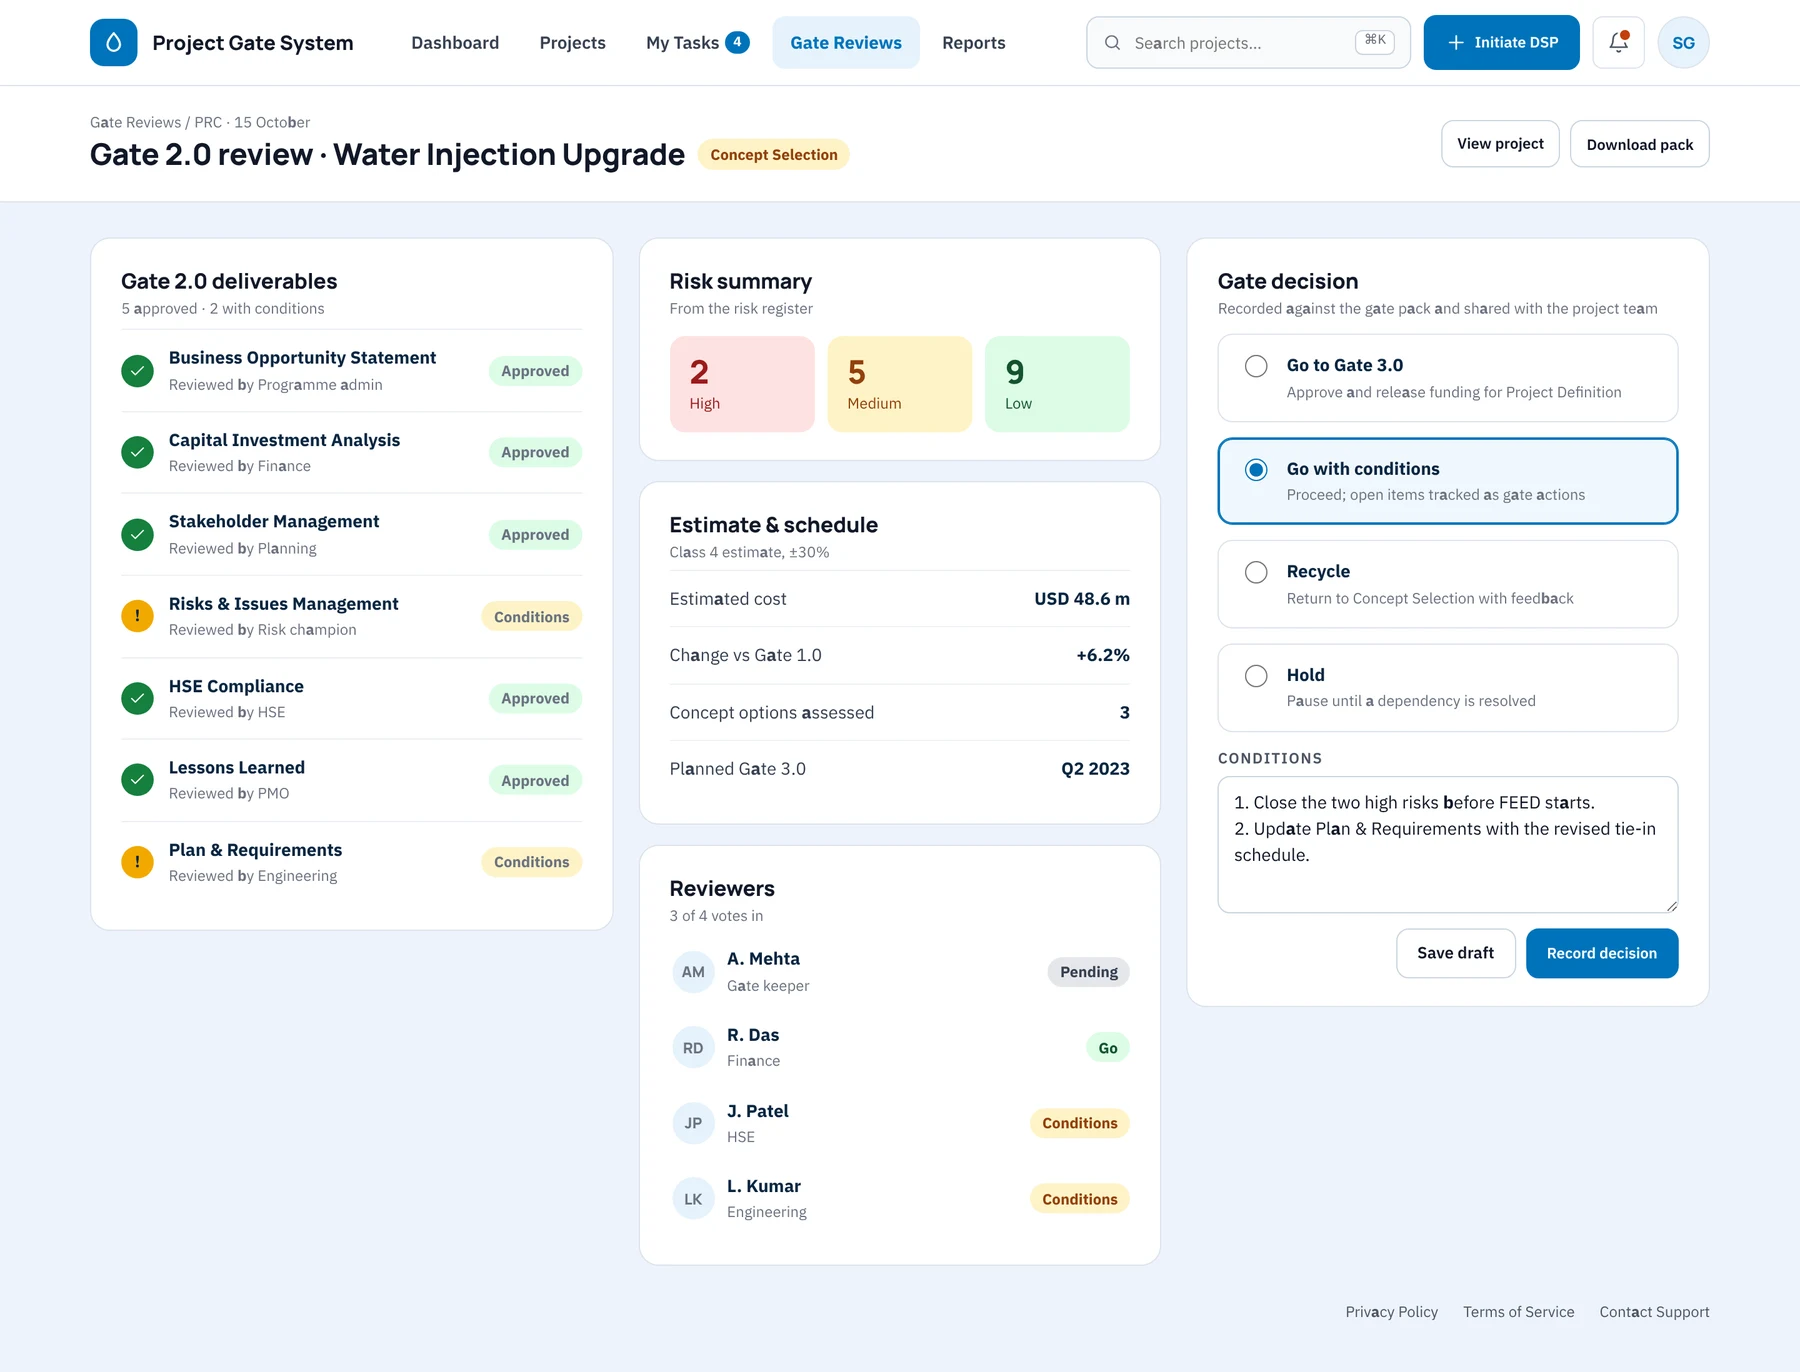Screen dimensions: 1800x1372
Task: Click green check icon for Stakeholder Management
Action: pos(137,534)
